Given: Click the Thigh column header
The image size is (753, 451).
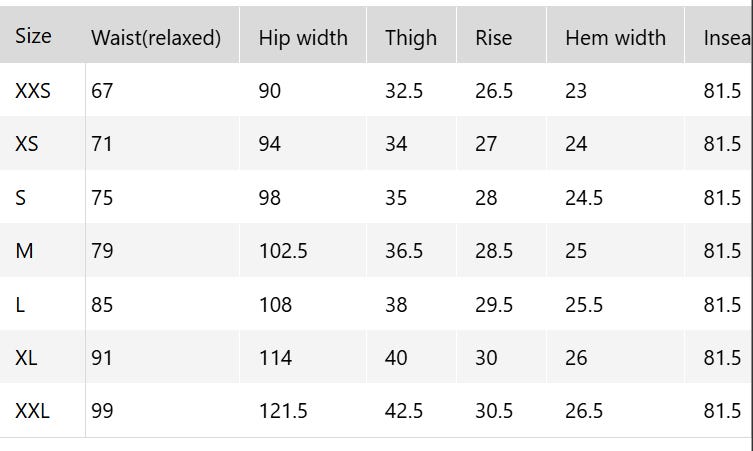Looking at the screenshot, I should click(411, 38).
